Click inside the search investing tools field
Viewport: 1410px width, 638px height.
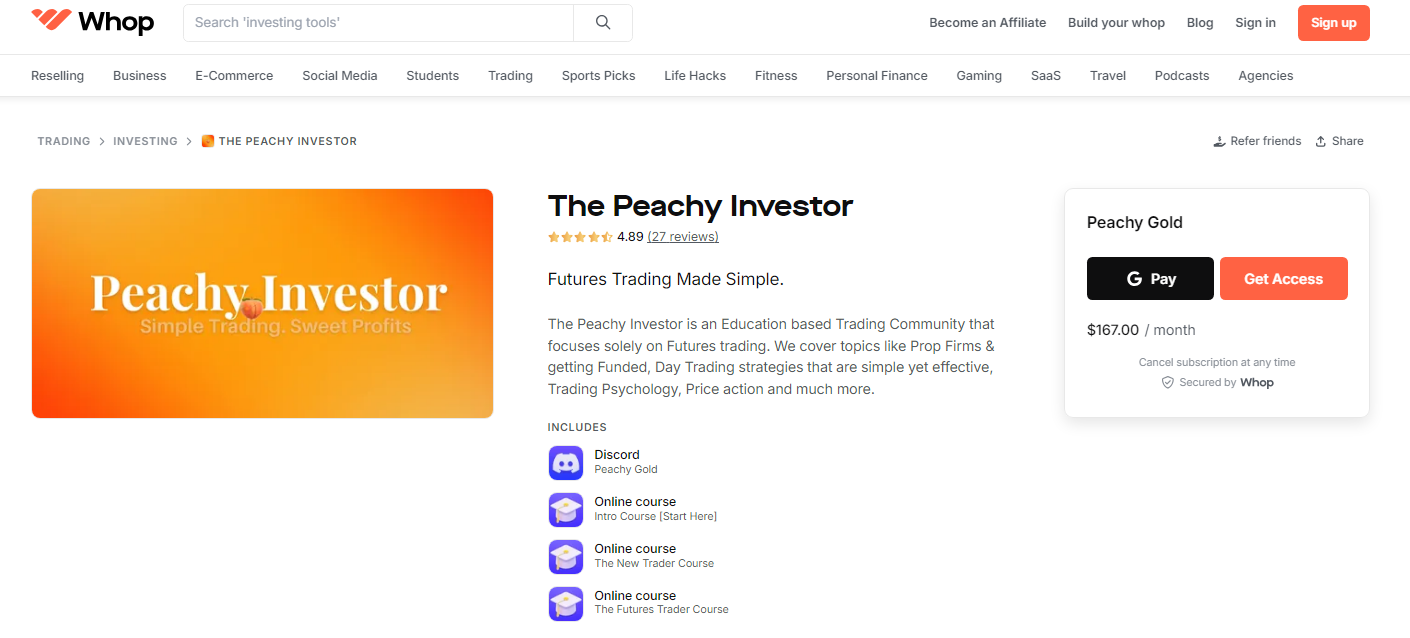pyautogui.click(x=378, y=22)
